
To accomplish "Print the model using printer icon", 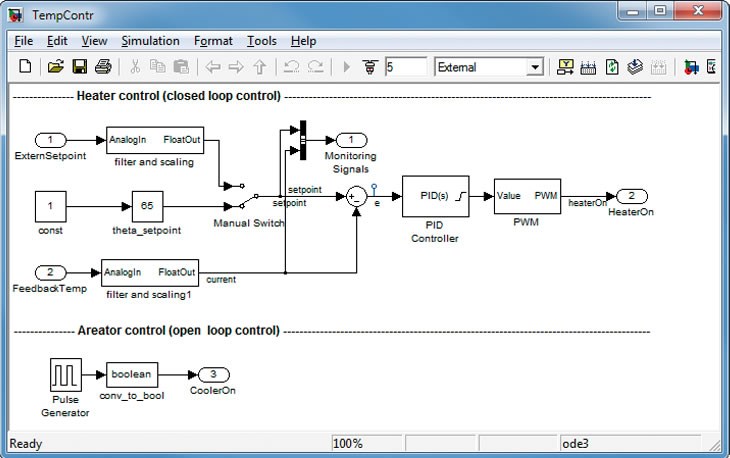I will [103, 67].
